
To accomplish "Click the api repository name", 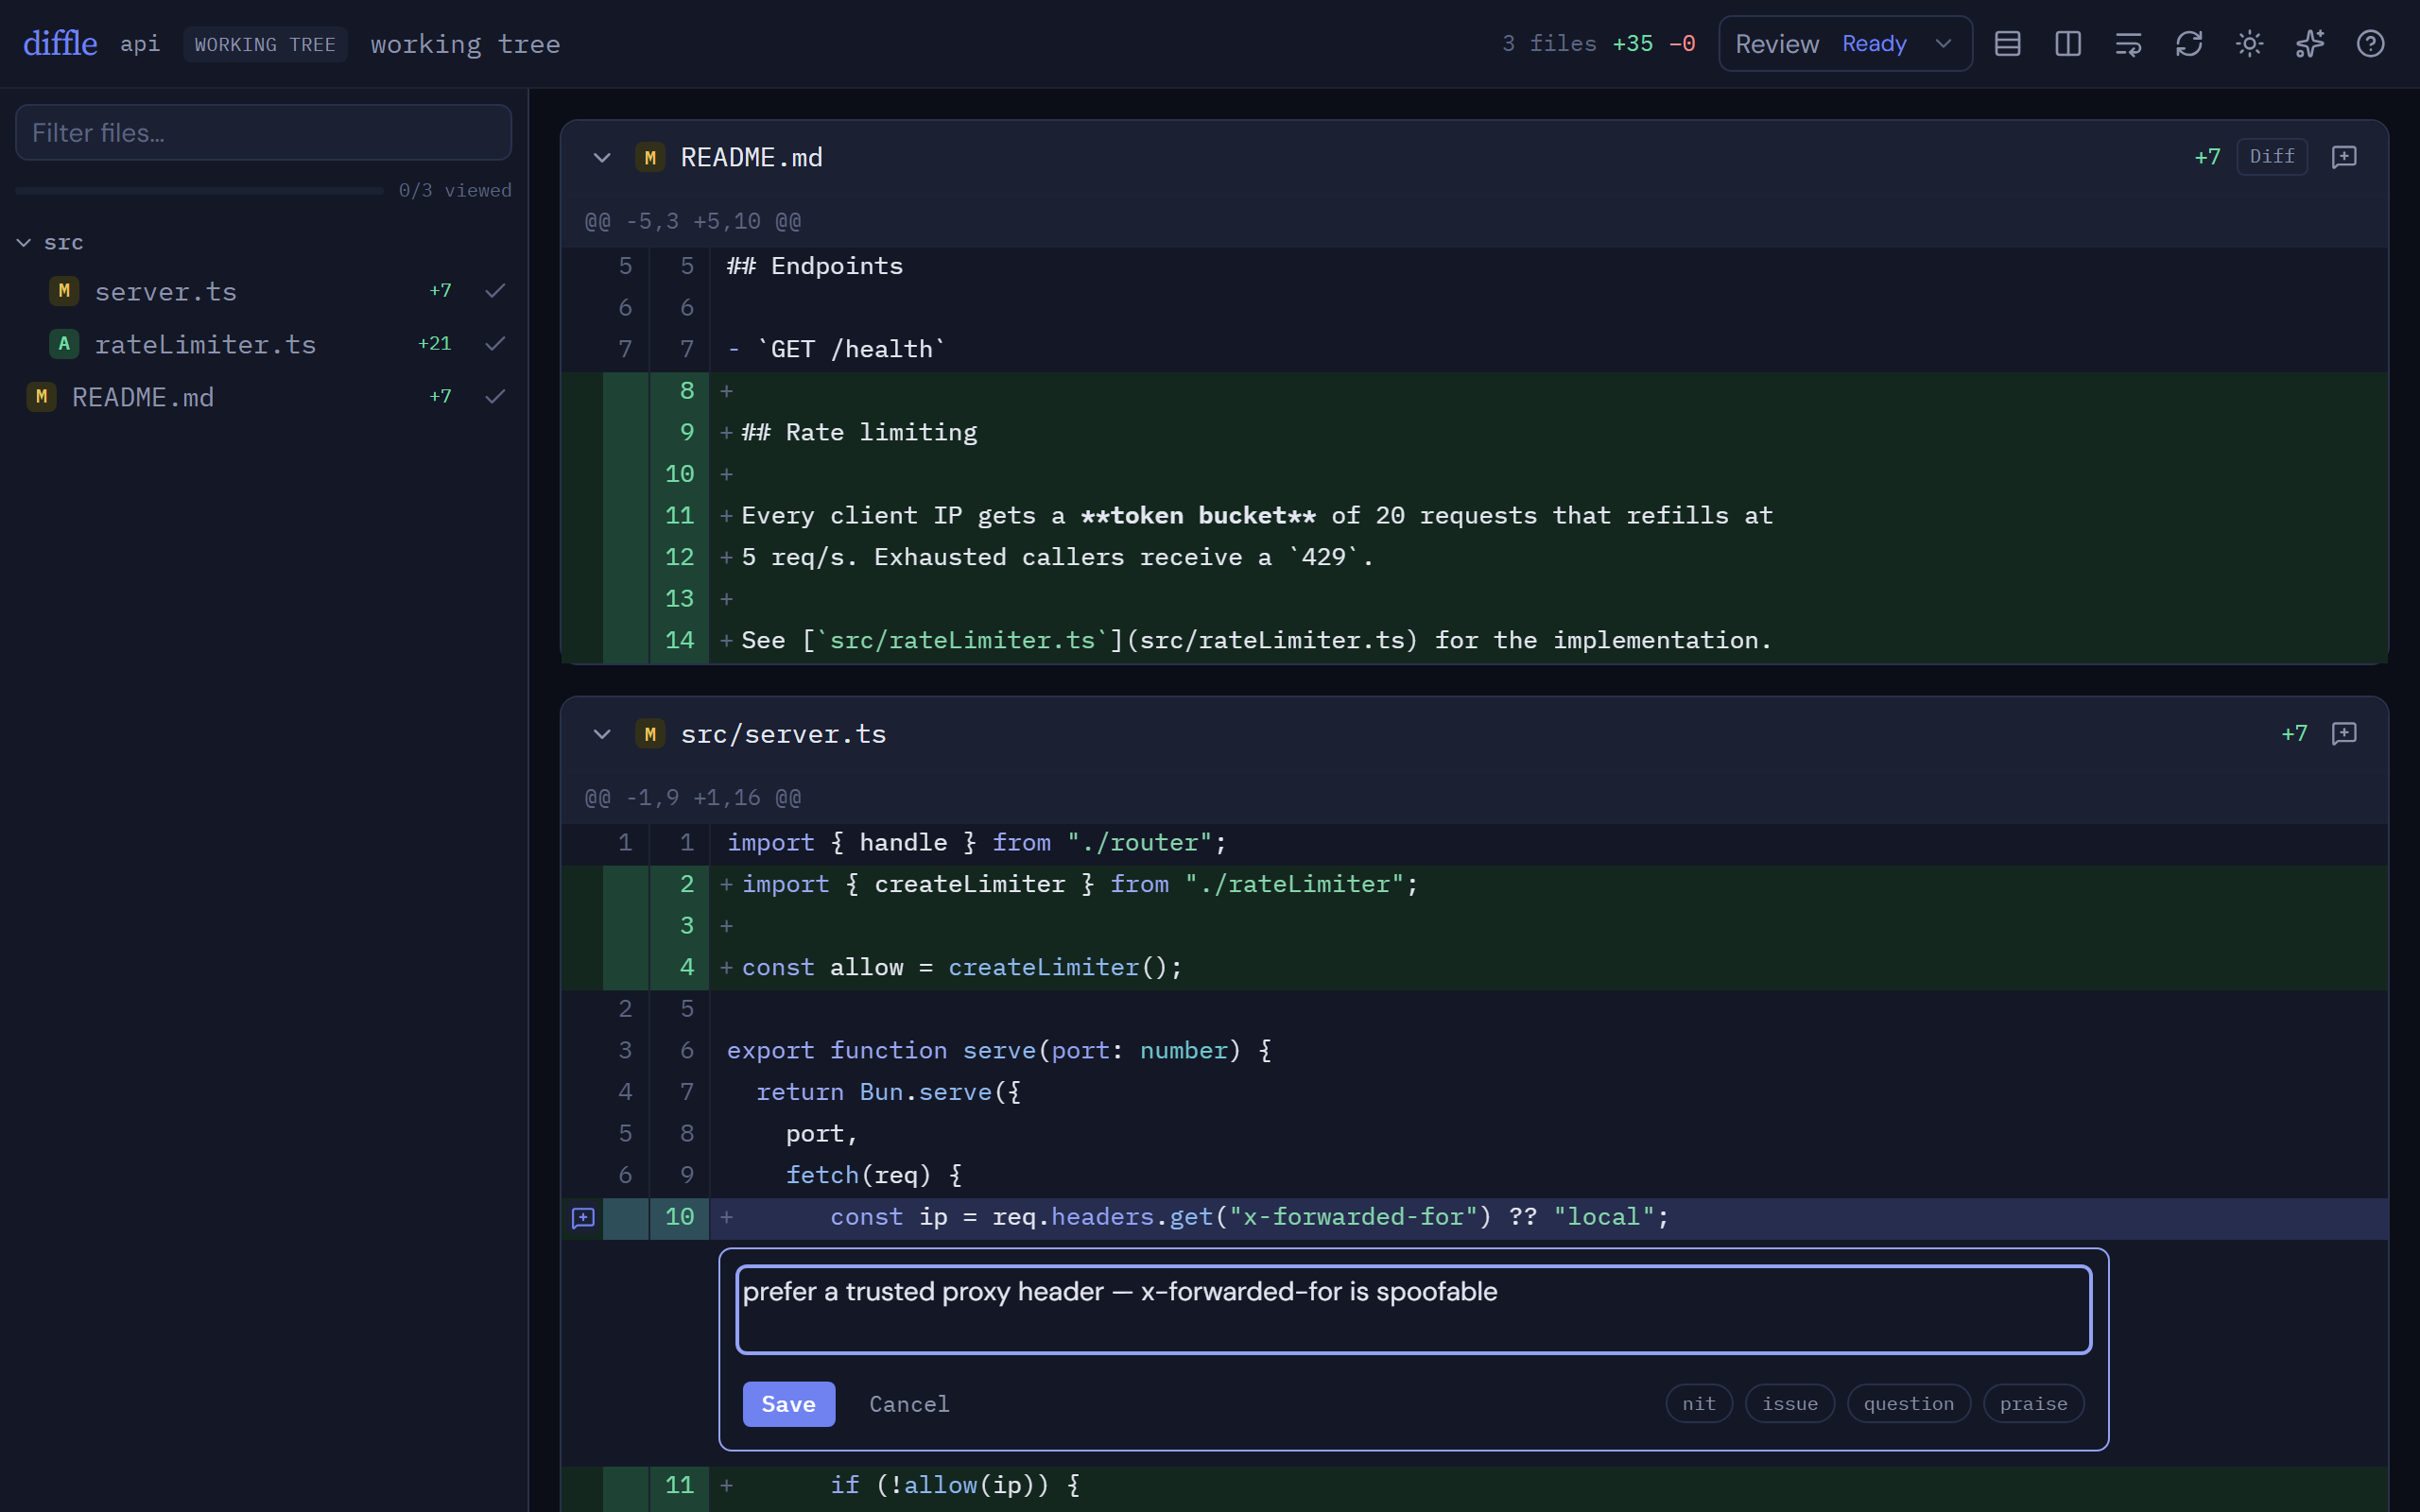I will click(140, 44).
